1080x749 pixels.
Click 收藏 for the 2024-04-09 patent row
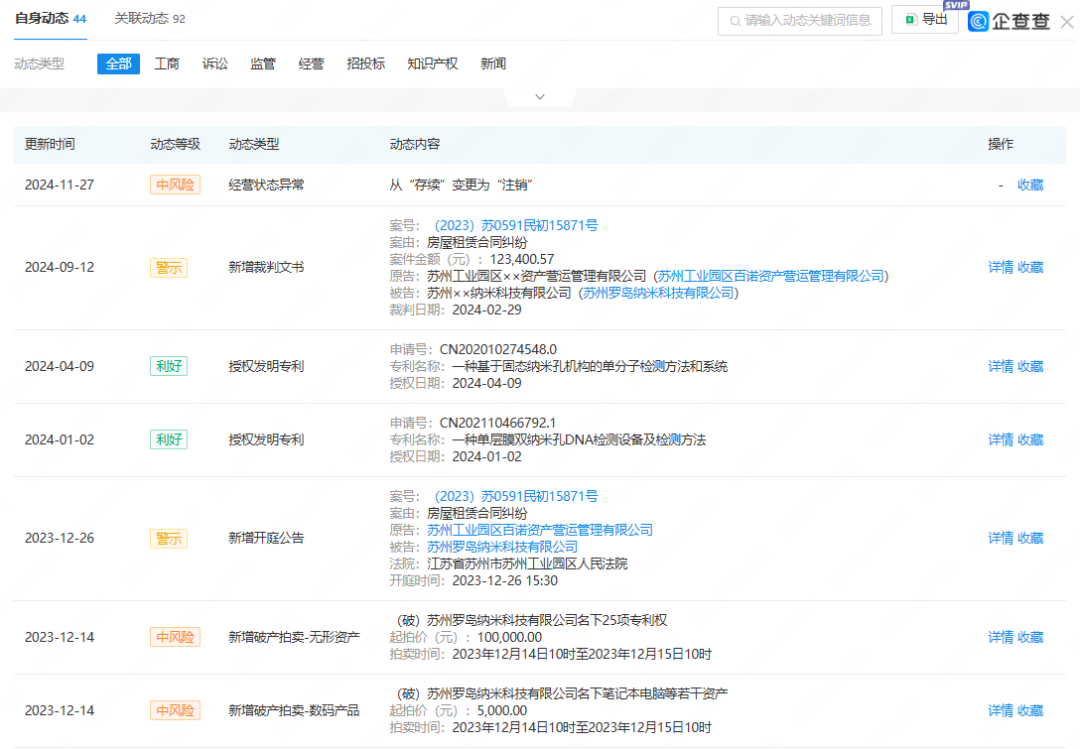[x=1030, y=367]
